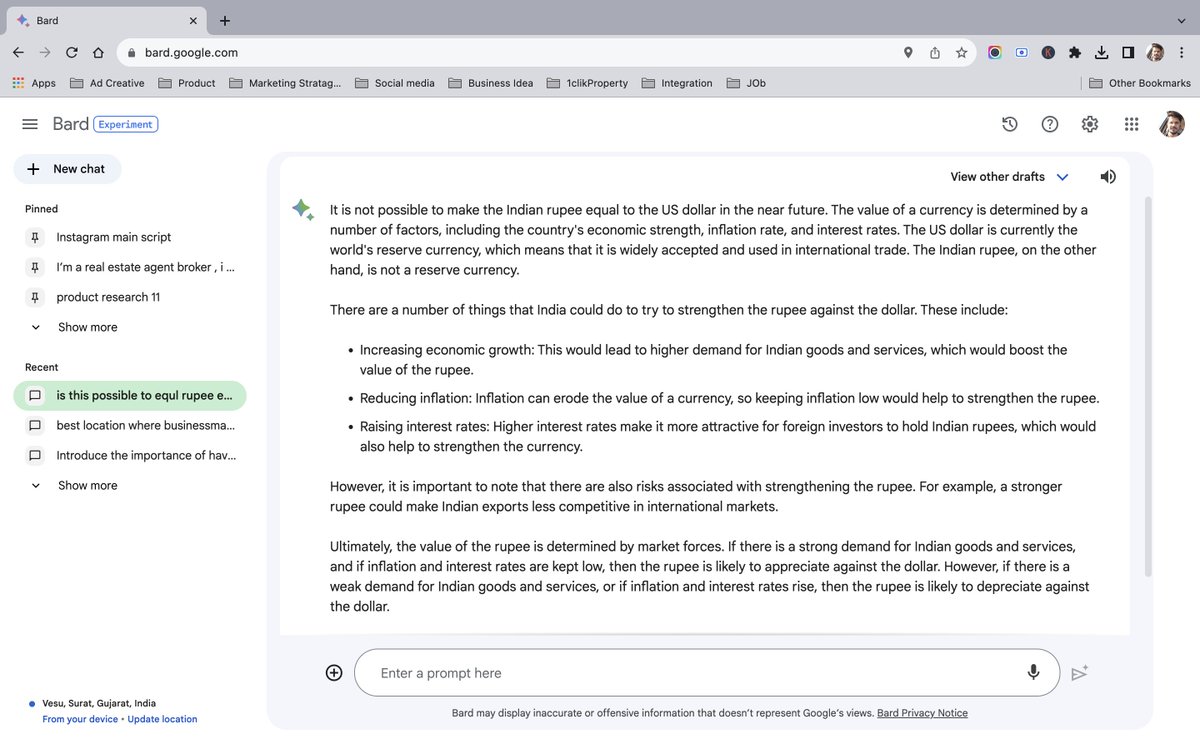Open Chrome three-dot menu
This screenshot has width=1200, height=749.
click(1181, 53)
